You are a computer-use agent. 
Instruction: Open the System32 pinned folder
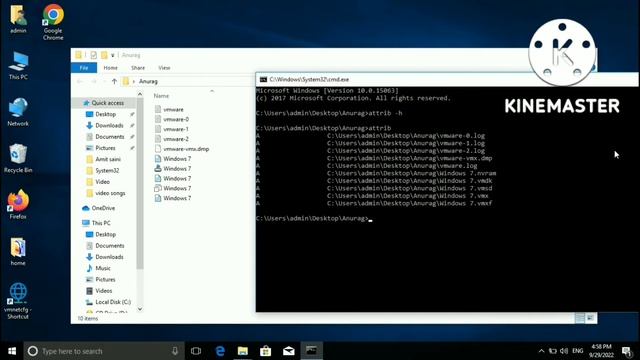107,171
